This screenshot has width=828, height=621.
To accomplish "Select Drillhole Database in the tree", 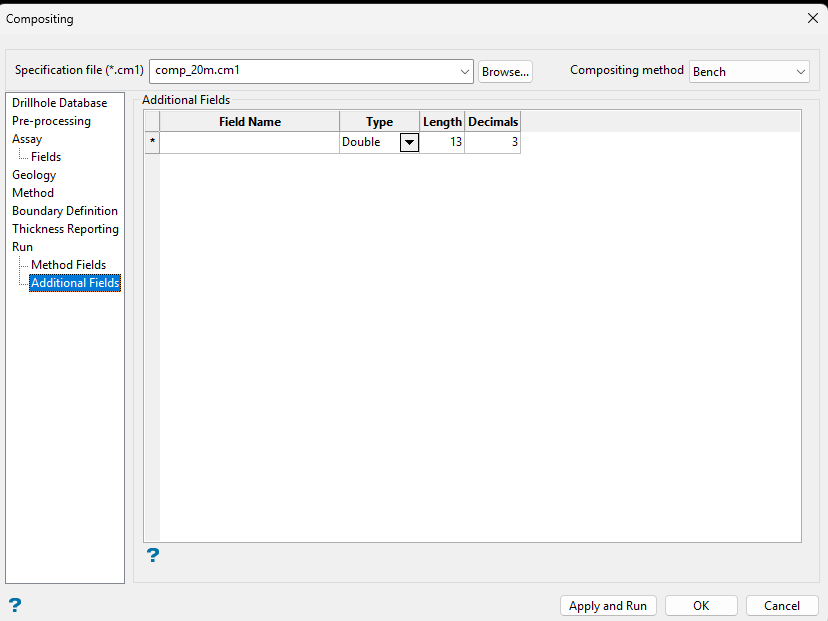I will tap(60, 103).
